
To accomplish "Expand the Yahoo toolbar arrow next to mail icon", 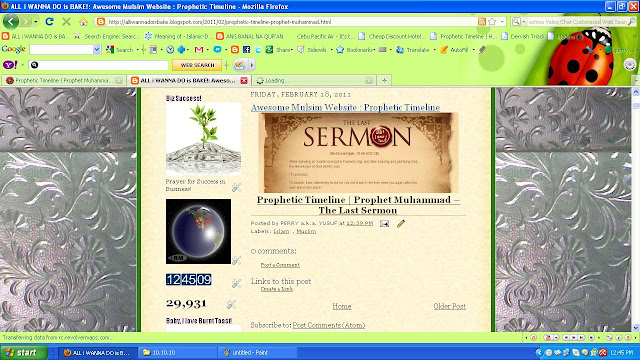I will pos(252,65).
